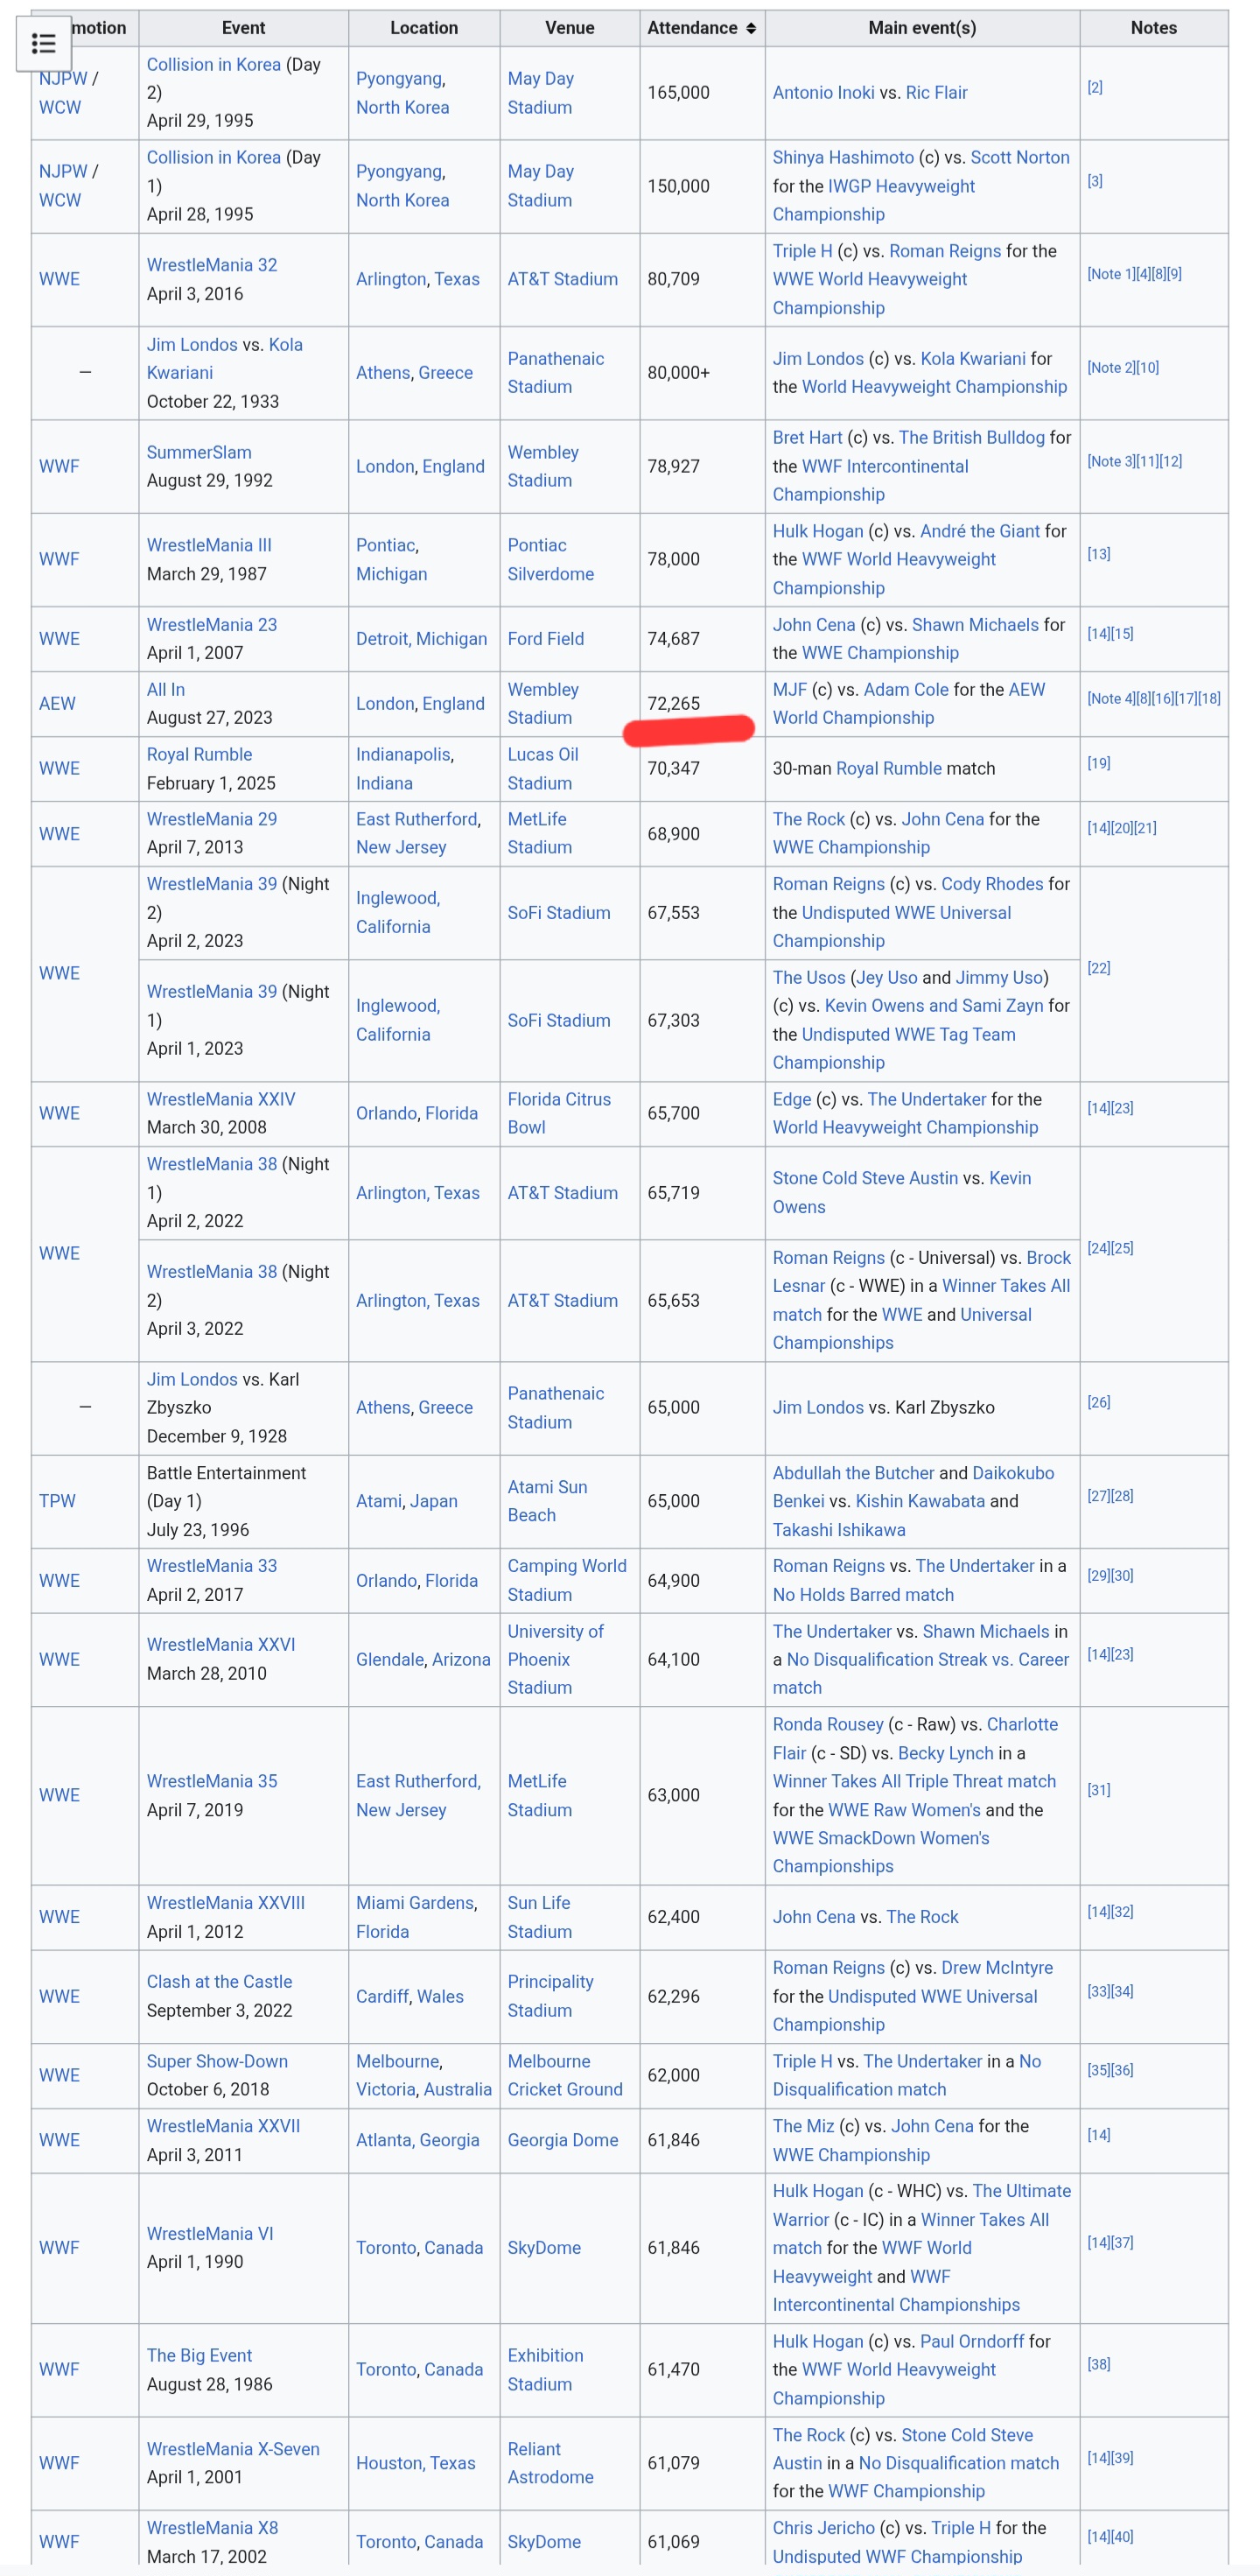Open the WrestleMania 23 link
This screenshot has width=1260, height=2576.
point(212,625)
